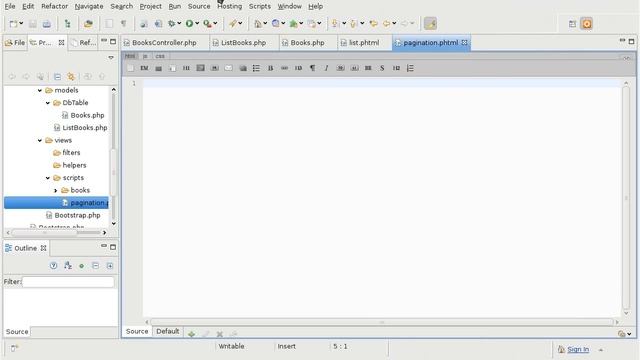
Task: Open the Scripts menu
Action: [x=260, y=7]
